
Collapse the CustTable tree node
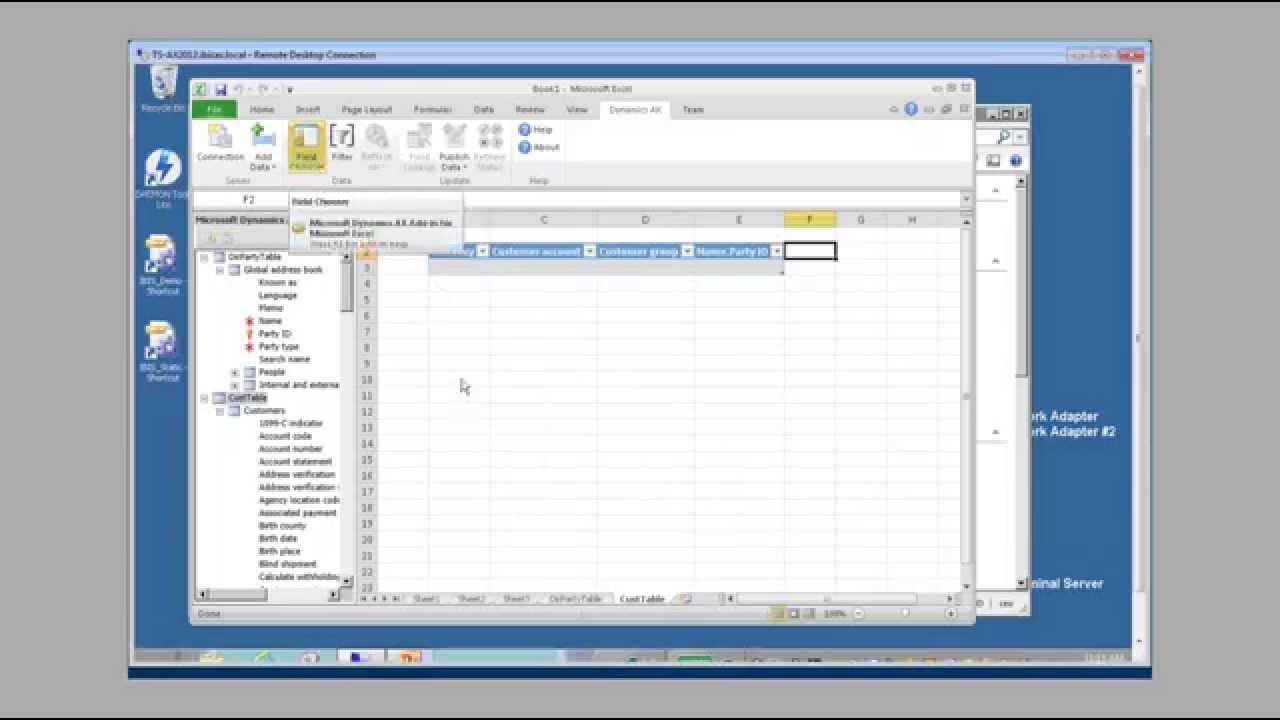205,398
